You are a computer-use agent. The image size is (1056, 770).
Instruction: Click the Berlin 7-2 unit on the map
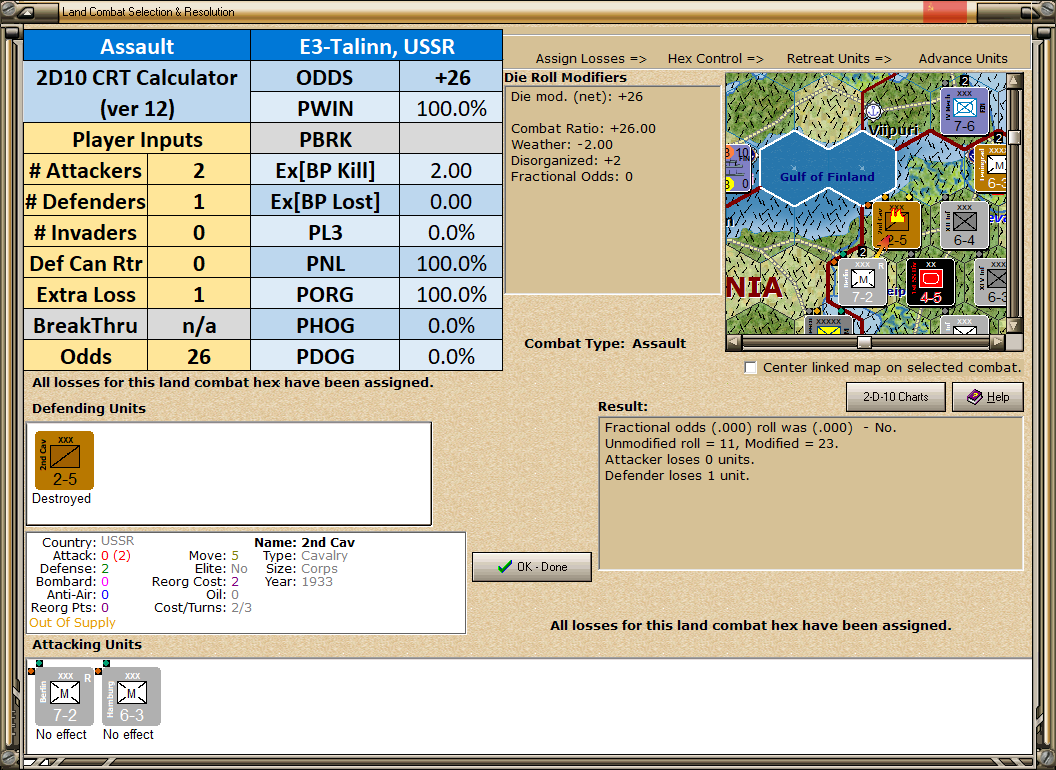[x=863, y=282]
